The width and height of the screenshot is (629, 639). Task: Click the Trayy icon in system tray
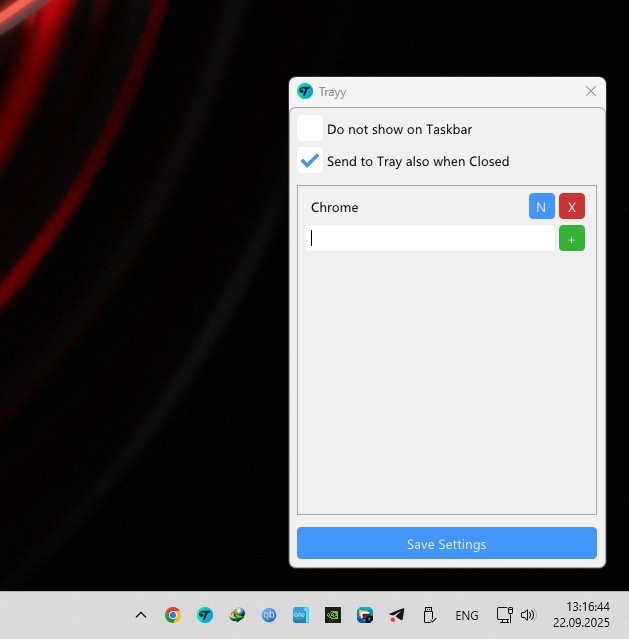[x=205, y=615]
